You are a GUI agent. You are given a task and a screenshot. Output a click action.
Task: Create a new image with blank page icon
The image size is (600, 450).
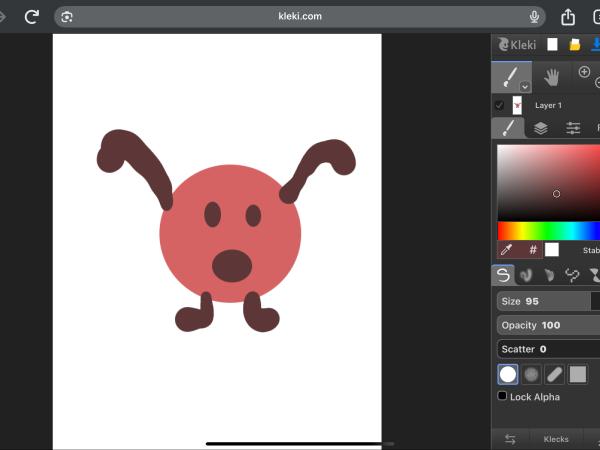click(x=552, y=44)
